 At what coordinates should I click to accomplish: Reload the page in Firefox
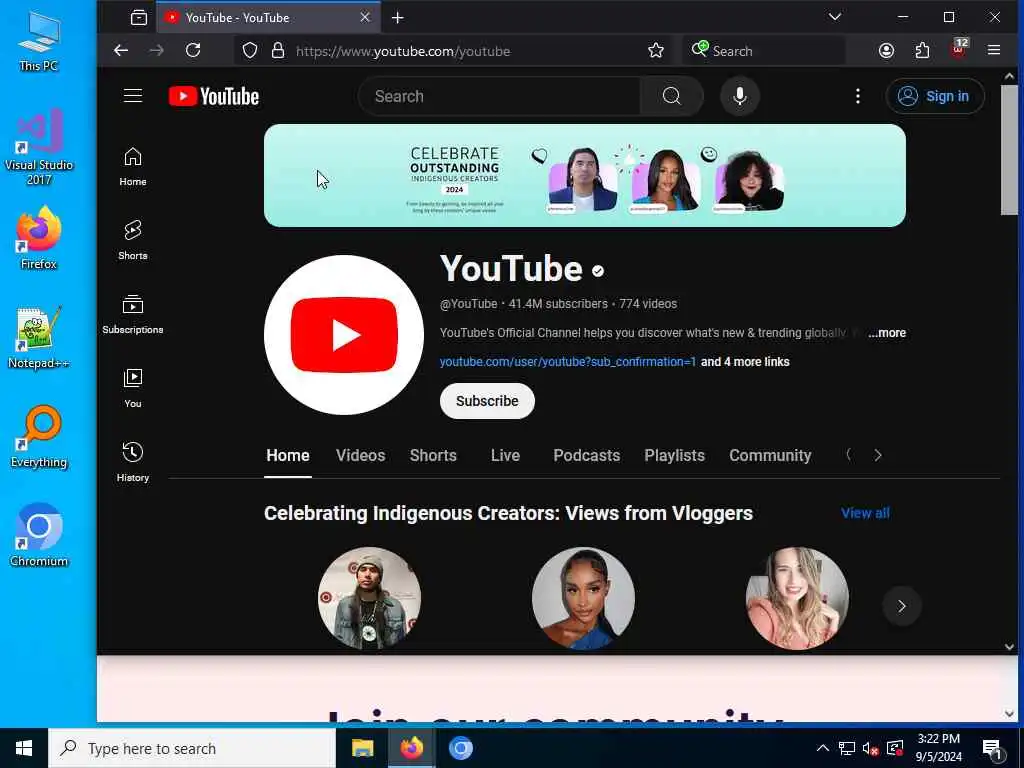tap(193, 50)
